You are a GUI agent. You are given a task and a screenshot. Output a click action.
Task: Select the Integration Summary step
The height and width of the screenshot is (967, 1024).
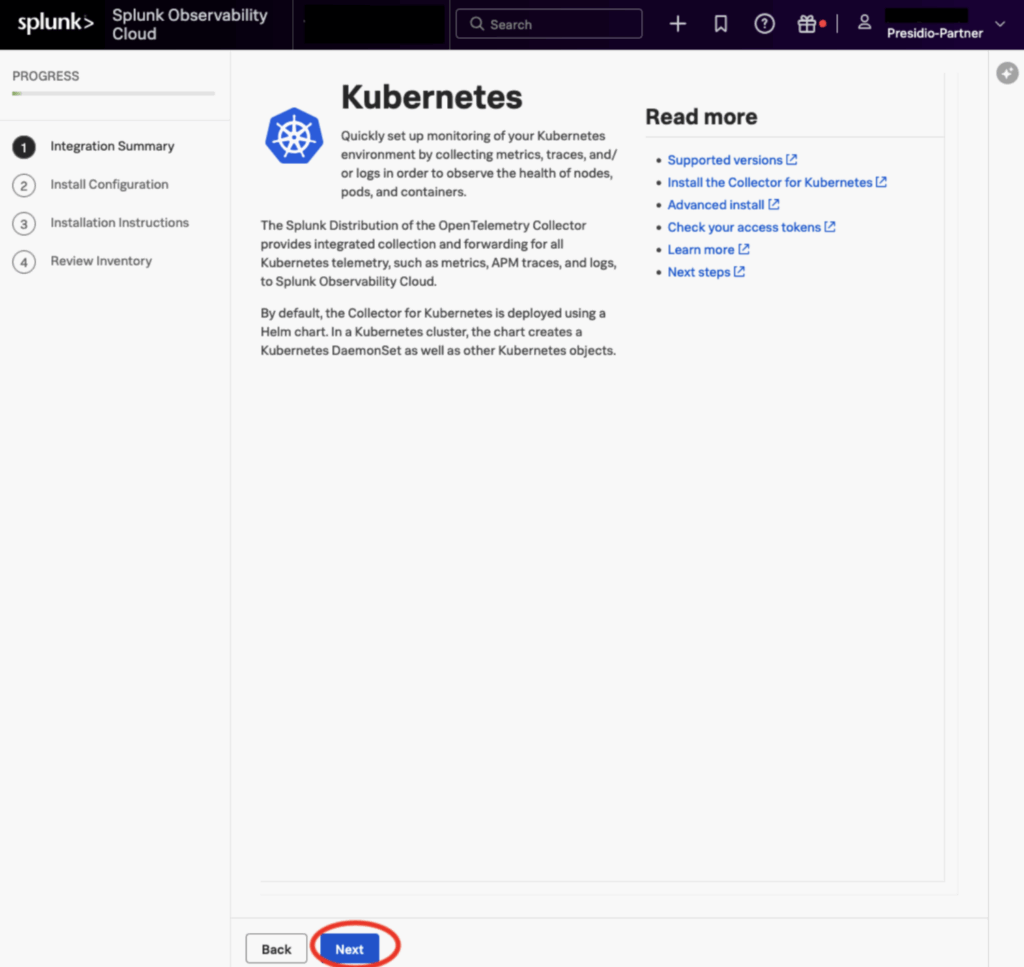112,146
